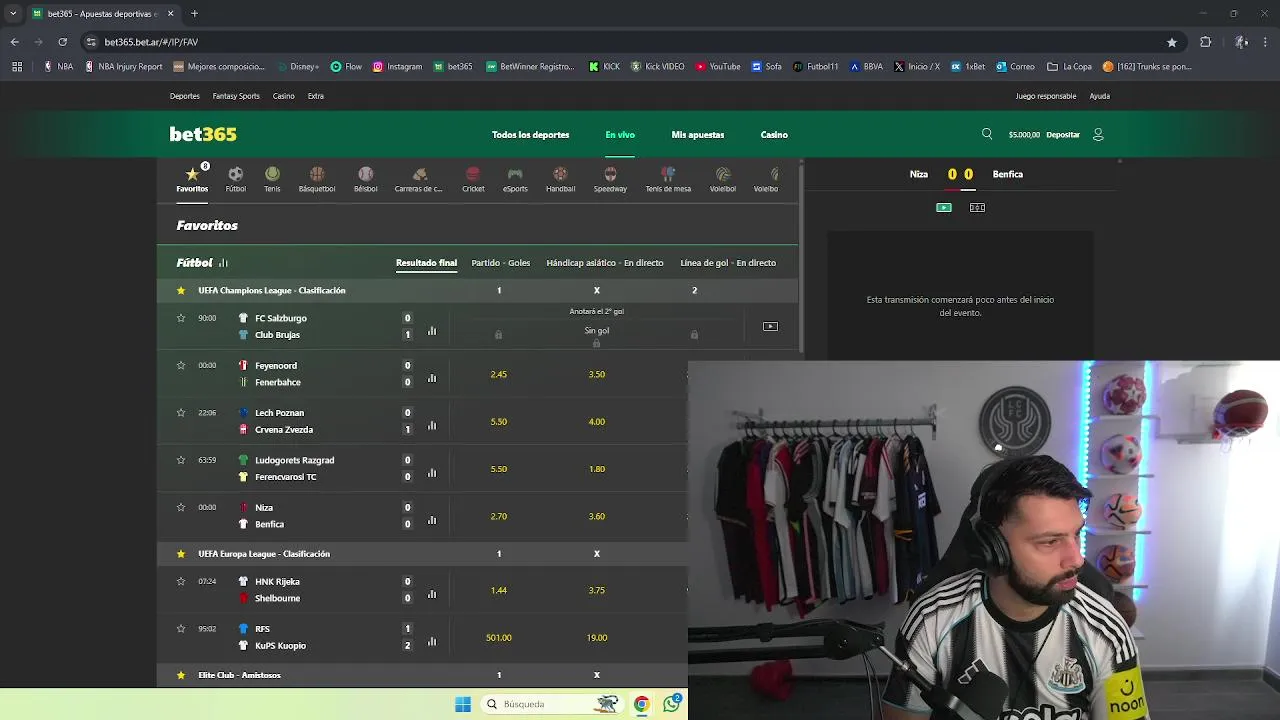Go to the En vivo section
Viewport: 1280px width, 720px height.
pos(620,135)
